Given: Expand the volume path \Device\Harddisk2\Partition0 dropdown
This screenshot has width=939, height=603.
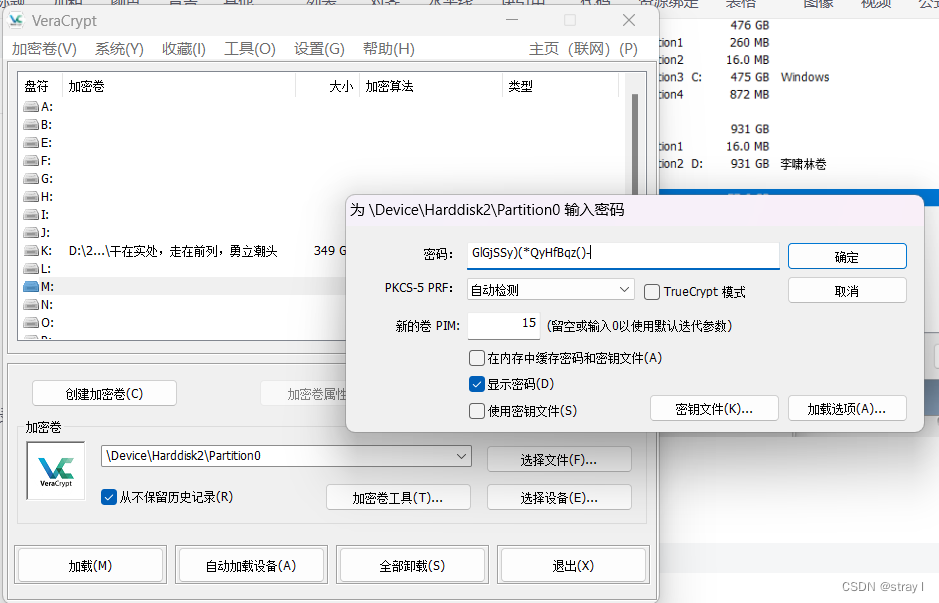Looking at the screenshot, I should coord(461,456).
